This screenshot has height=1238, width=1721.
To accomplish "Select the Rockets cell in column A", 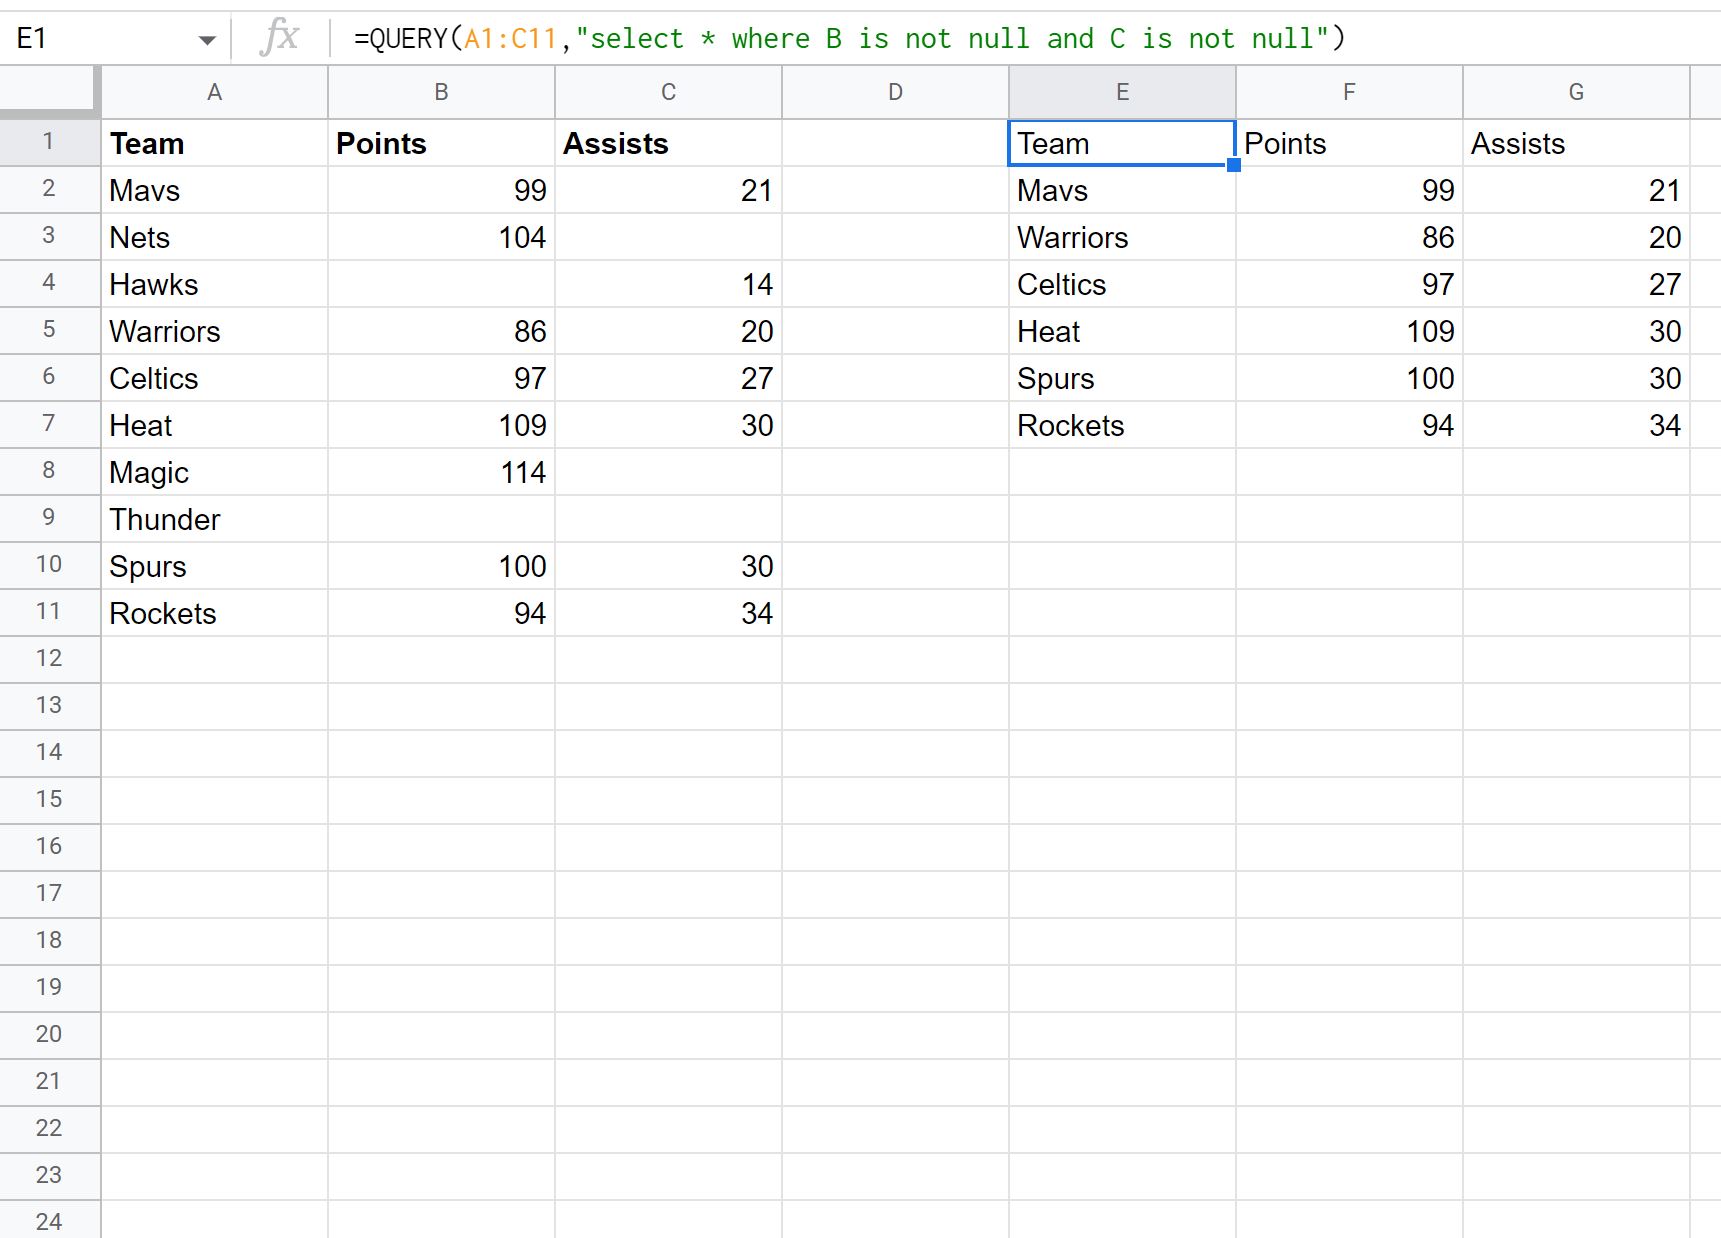I will 214,613.
